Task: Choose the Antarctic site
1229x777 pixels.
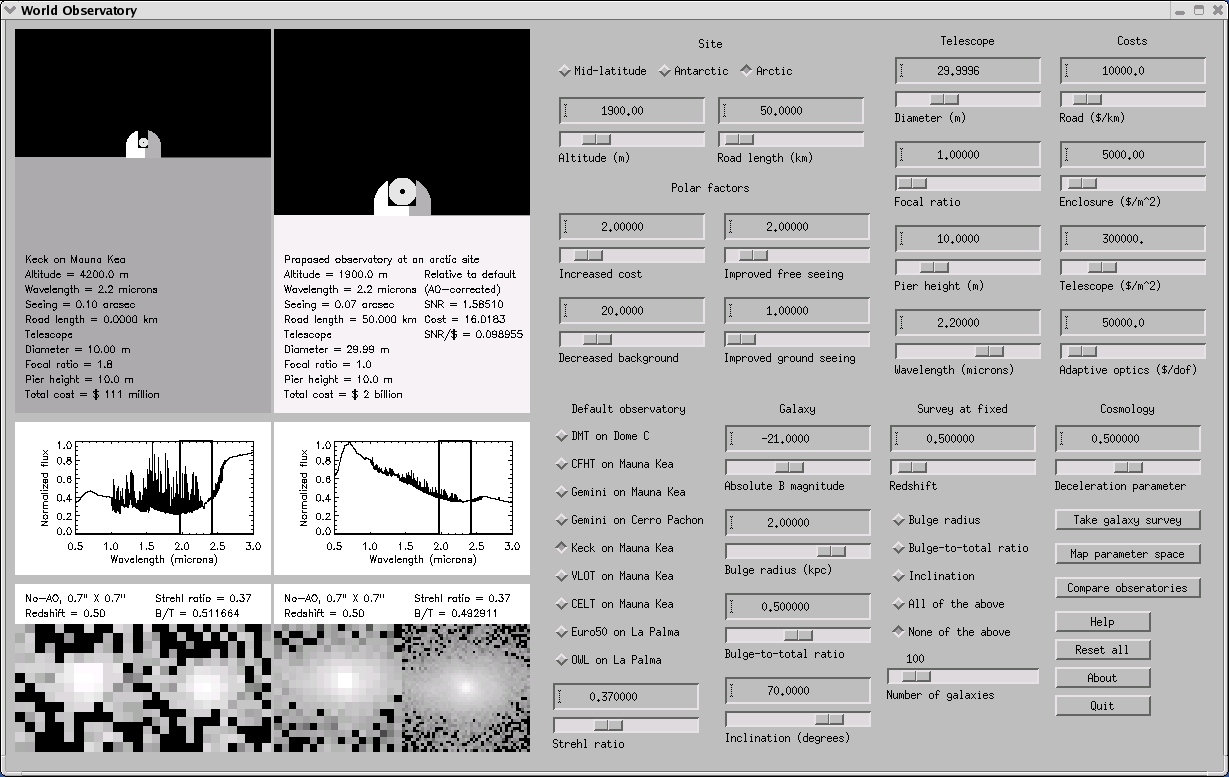Action: (x=664, y=71)
